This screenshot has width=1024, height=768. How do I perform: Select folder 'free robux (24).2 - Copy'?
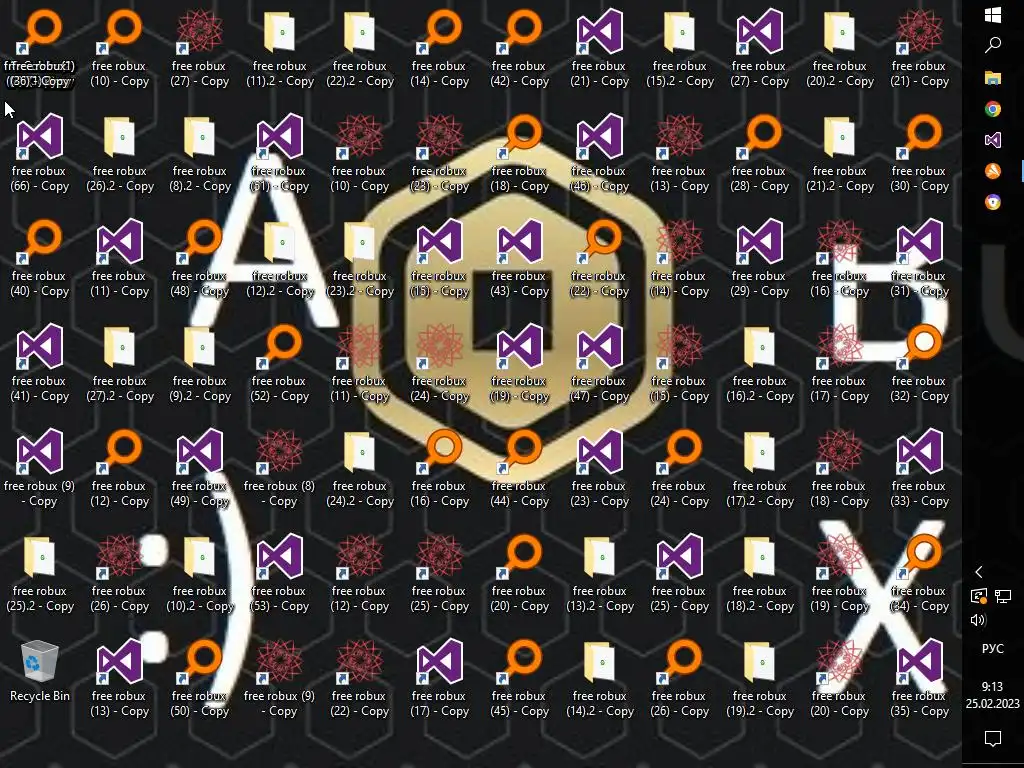point(360,469)
